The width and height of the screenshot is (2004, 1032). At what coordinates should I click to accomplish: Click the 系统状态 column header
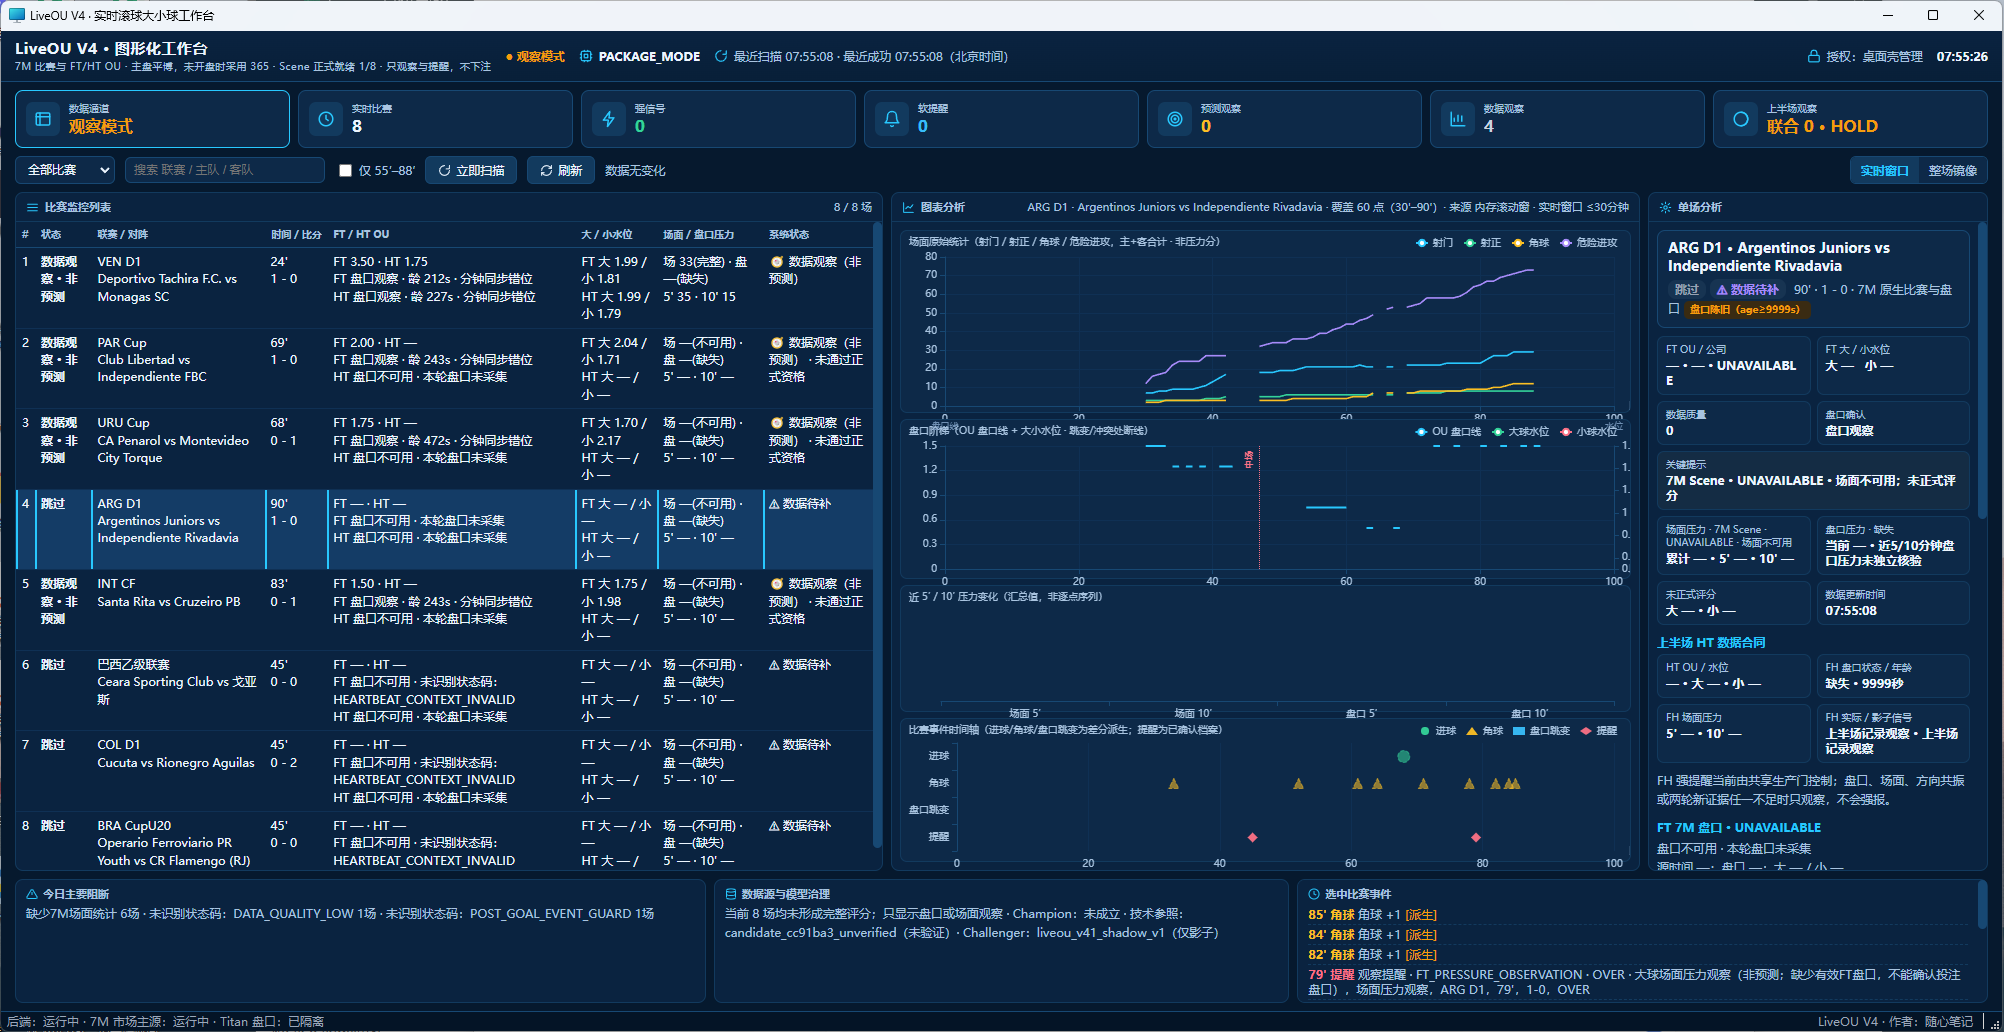point(789,234)
